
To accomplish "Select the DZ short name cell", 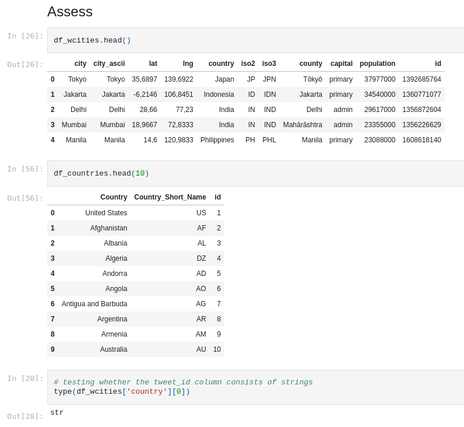I will [201, 258].
